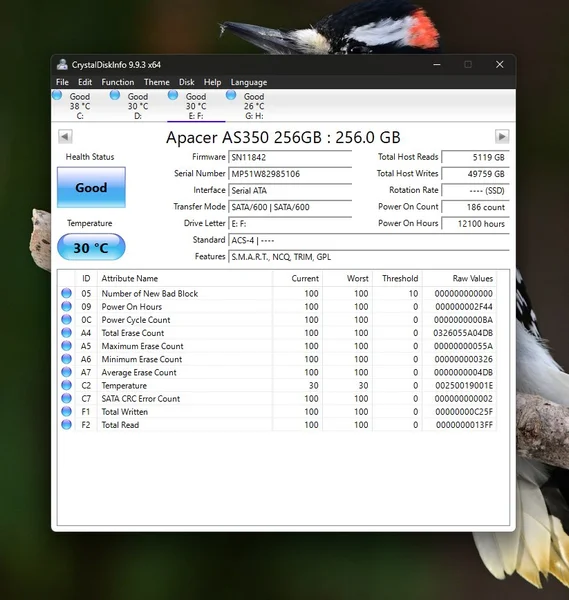
Task: Go to next disk with right arrow
Action: click(x=502, y=136)
